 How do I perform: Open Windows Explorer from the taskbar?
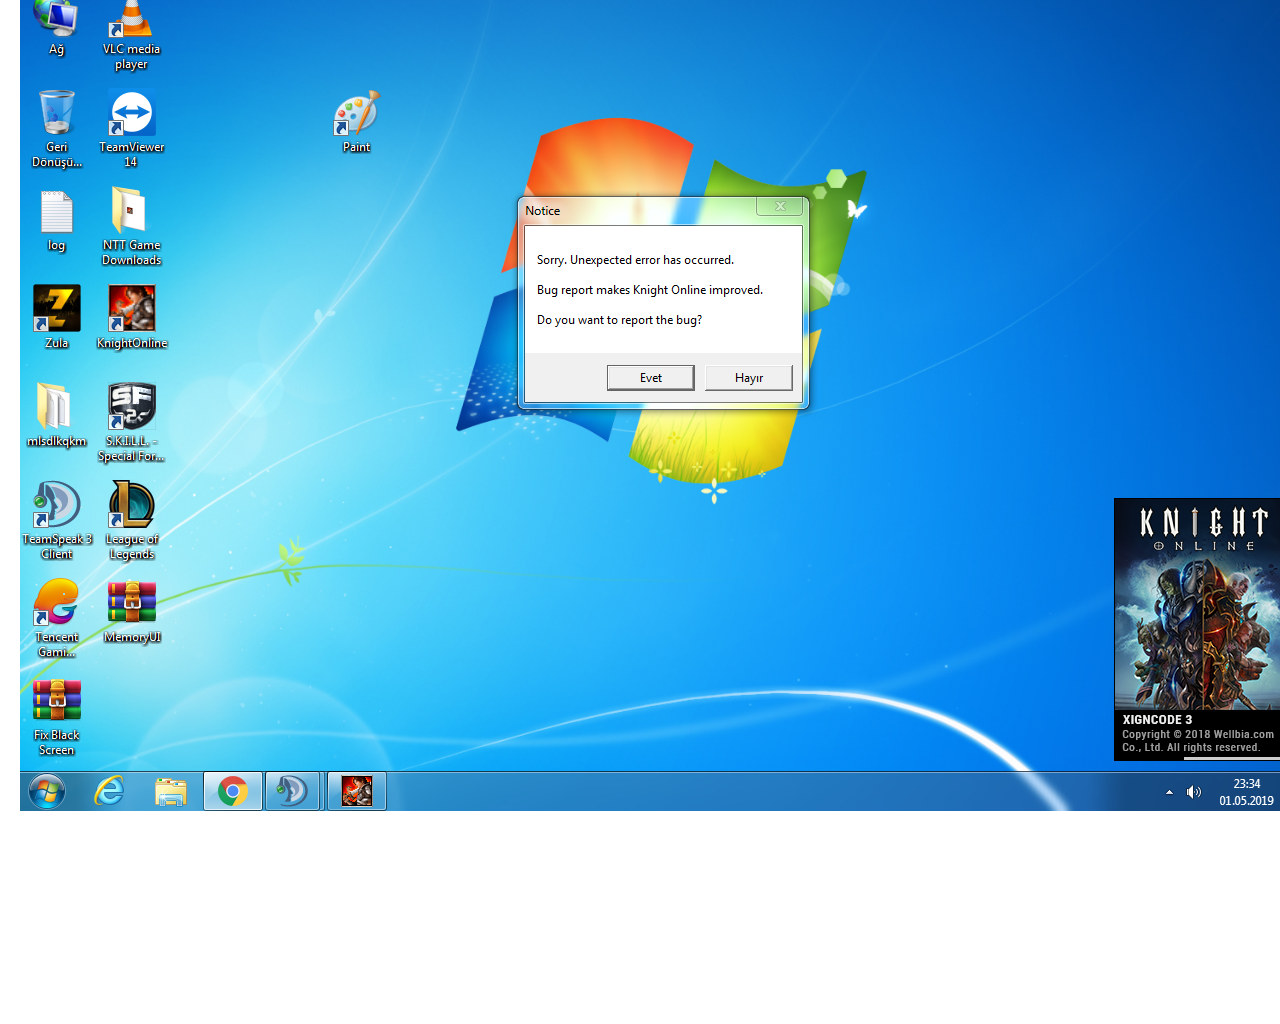tap(171, 792)
